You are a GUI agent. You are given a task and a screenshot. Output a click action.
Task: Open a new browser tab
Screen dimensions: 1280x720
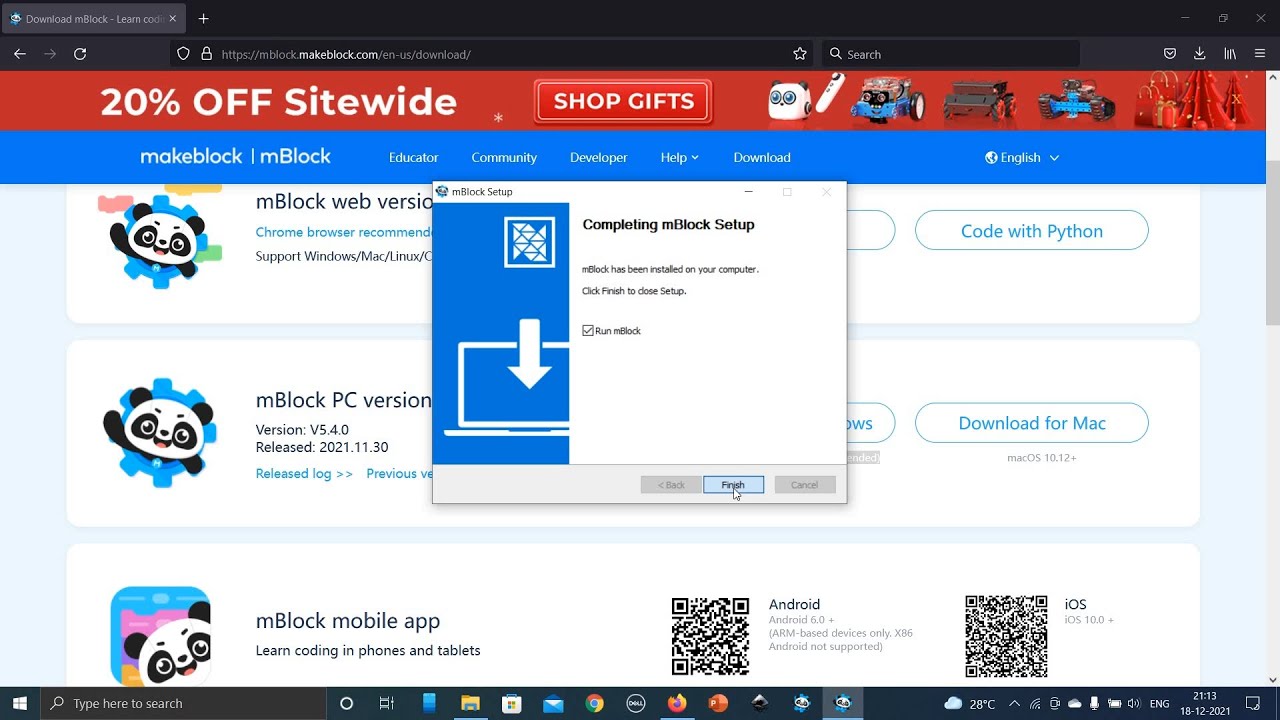pos(204,19)
